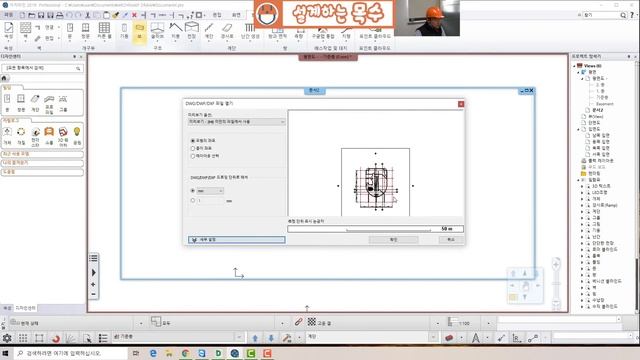Click the 3D Warehouse icon in Design Center
Viewport: 640px width, 360px height.
coord(63,136)
